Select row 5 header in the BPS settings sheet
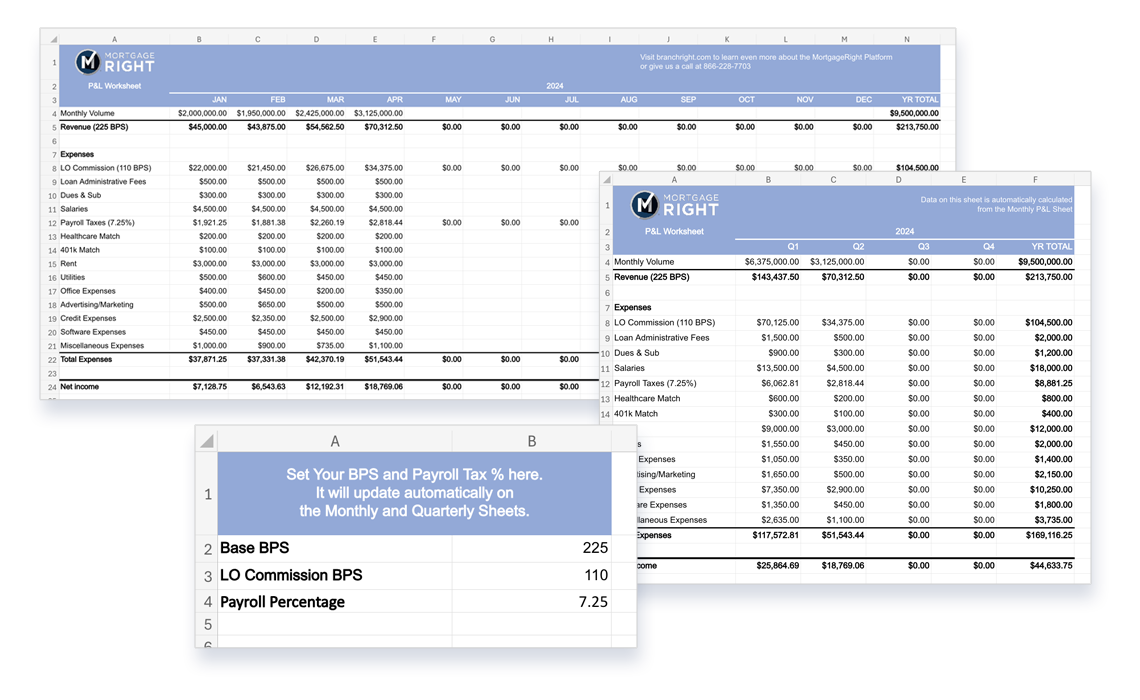The height and width of the screenshot is (700, 1140). tap(207, 624)
